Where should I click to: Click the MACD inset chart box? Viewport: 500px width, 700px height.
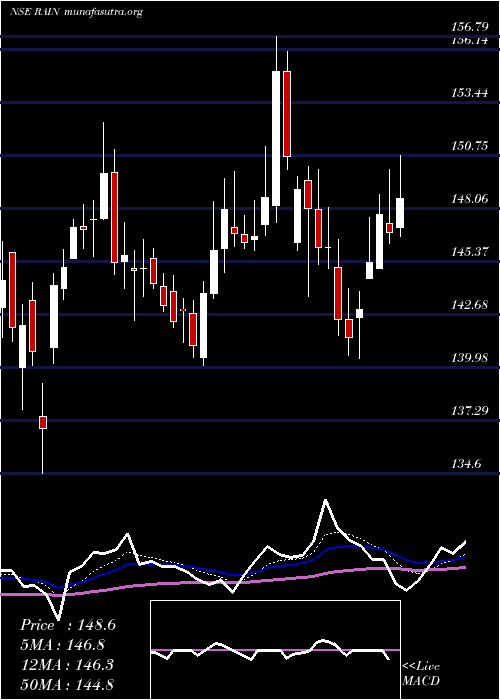[275, 650]
